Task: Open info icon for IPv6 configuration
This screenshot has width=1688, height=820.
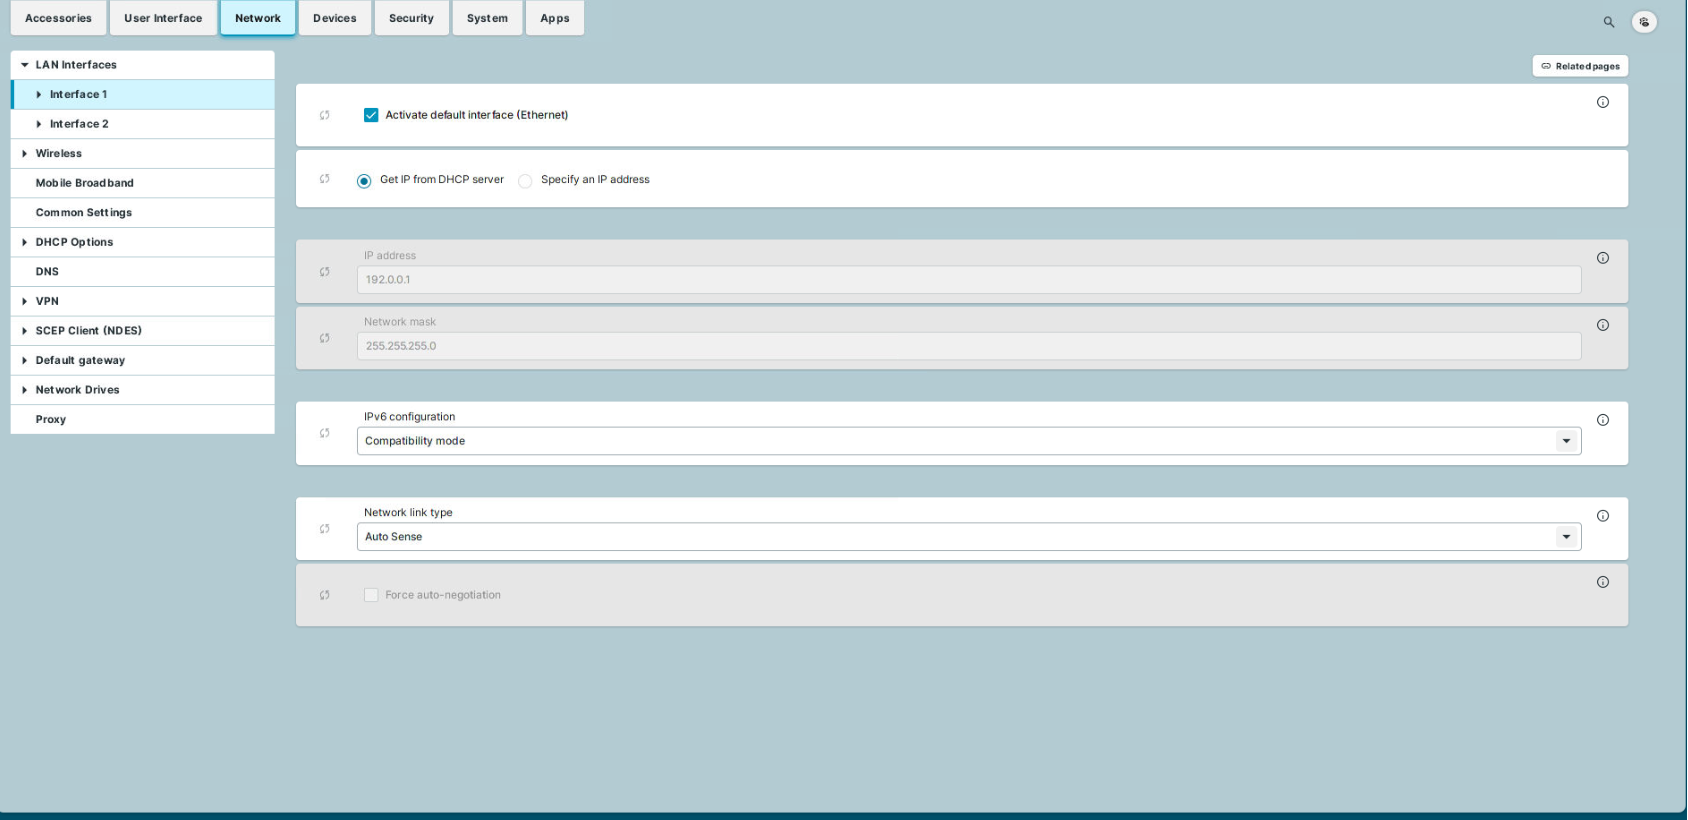Action: (1603, 420)
